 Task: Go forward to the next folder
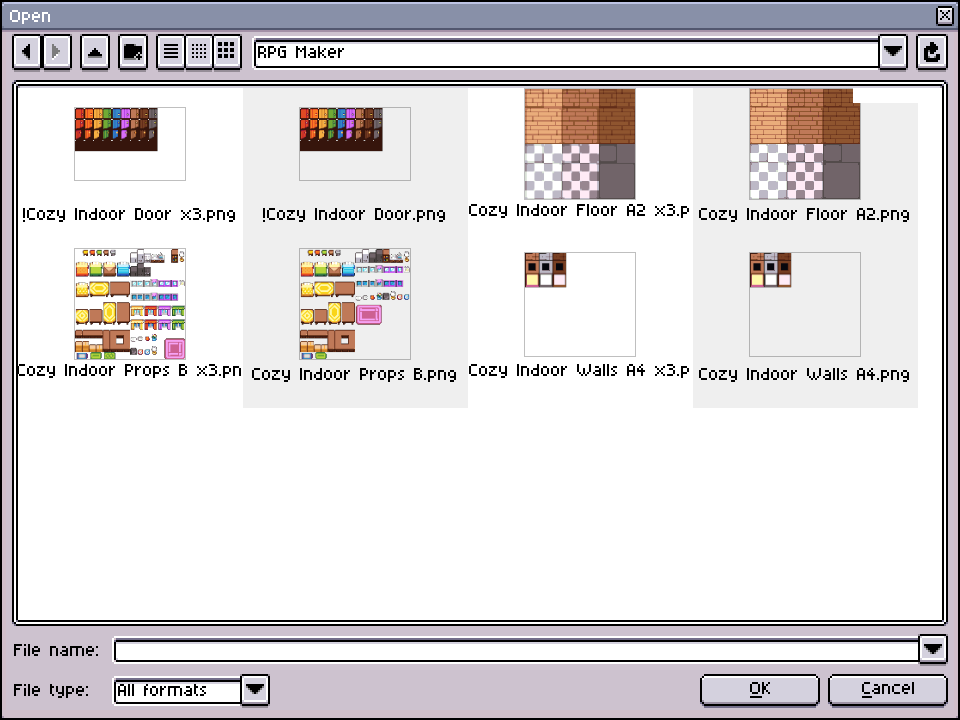[x=56, y=52]
